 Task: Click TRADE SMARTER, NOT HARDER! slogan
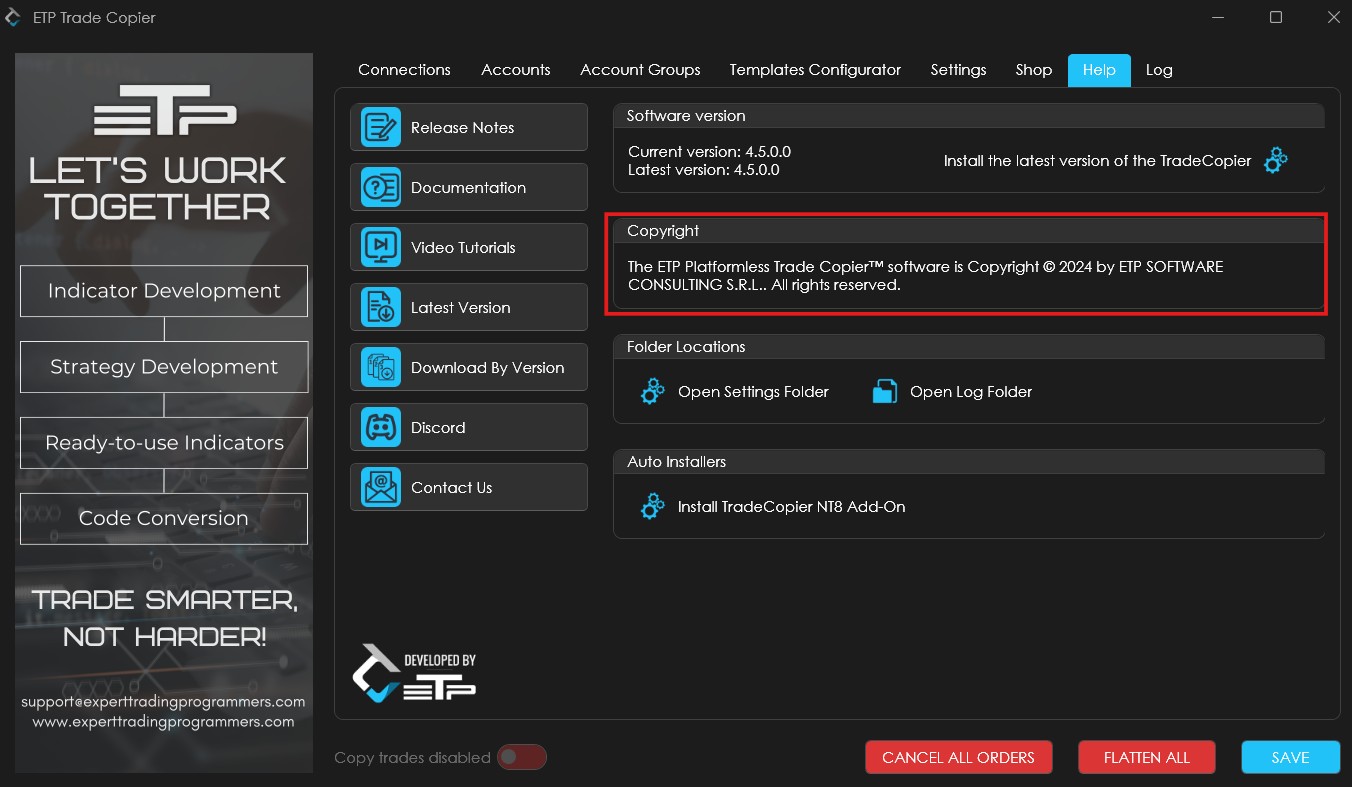click(164, 618)
